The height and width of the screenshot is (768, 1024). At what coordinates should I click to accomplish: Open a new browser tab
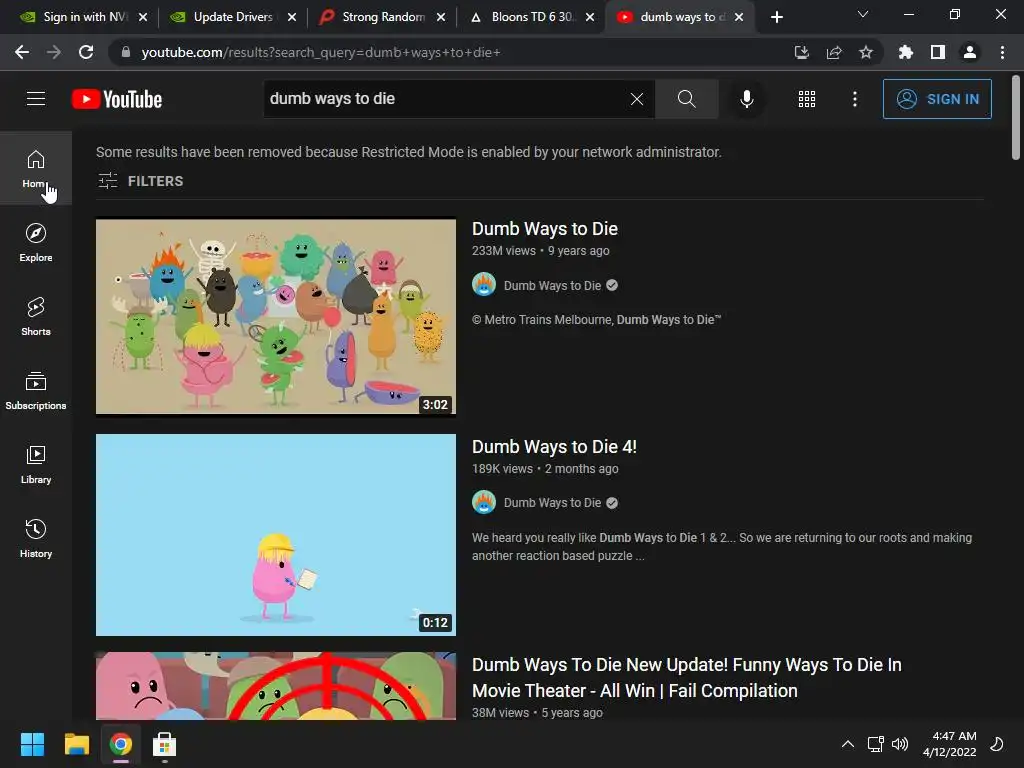tap(776, 17)
